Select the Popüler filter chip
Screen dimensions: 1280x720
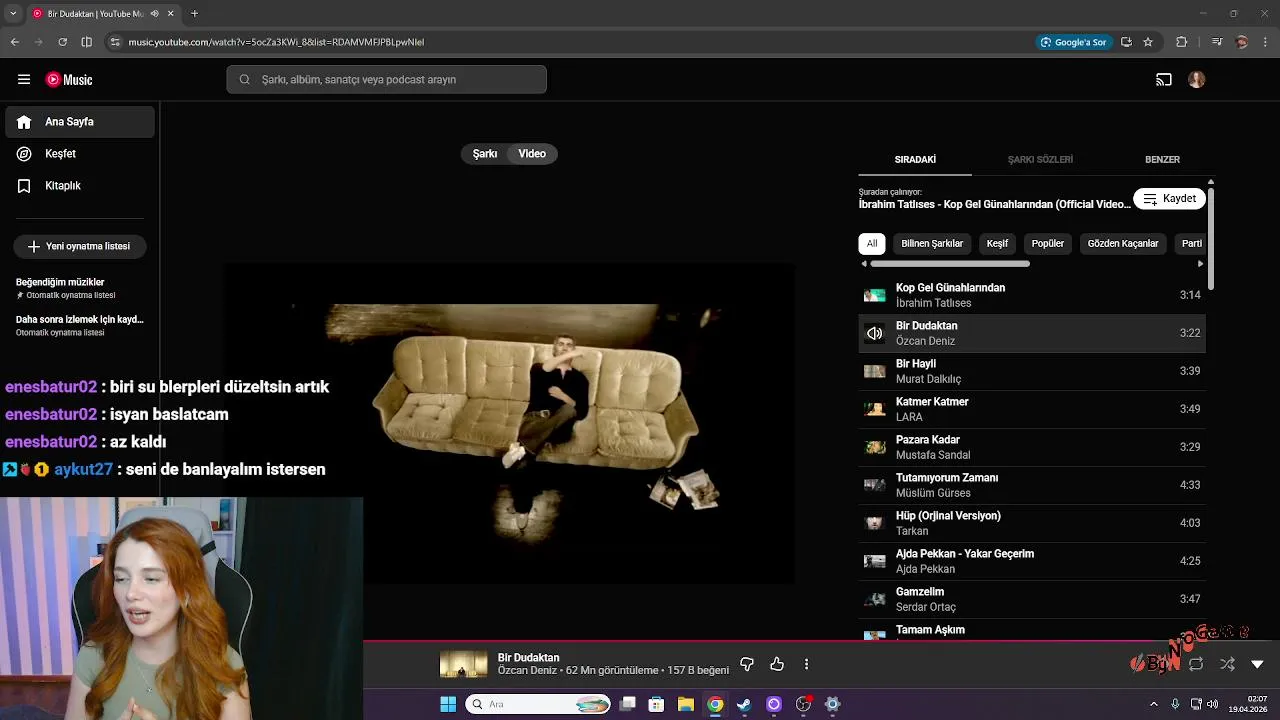coord(1048,244)
